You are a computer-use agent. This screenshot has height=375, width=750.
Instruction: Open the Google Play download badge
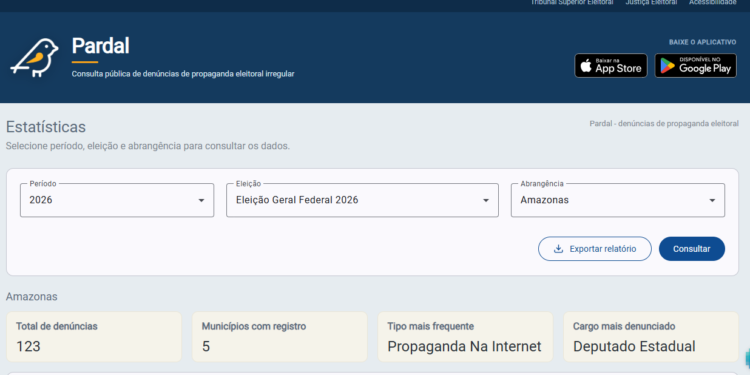coord(695,66)
